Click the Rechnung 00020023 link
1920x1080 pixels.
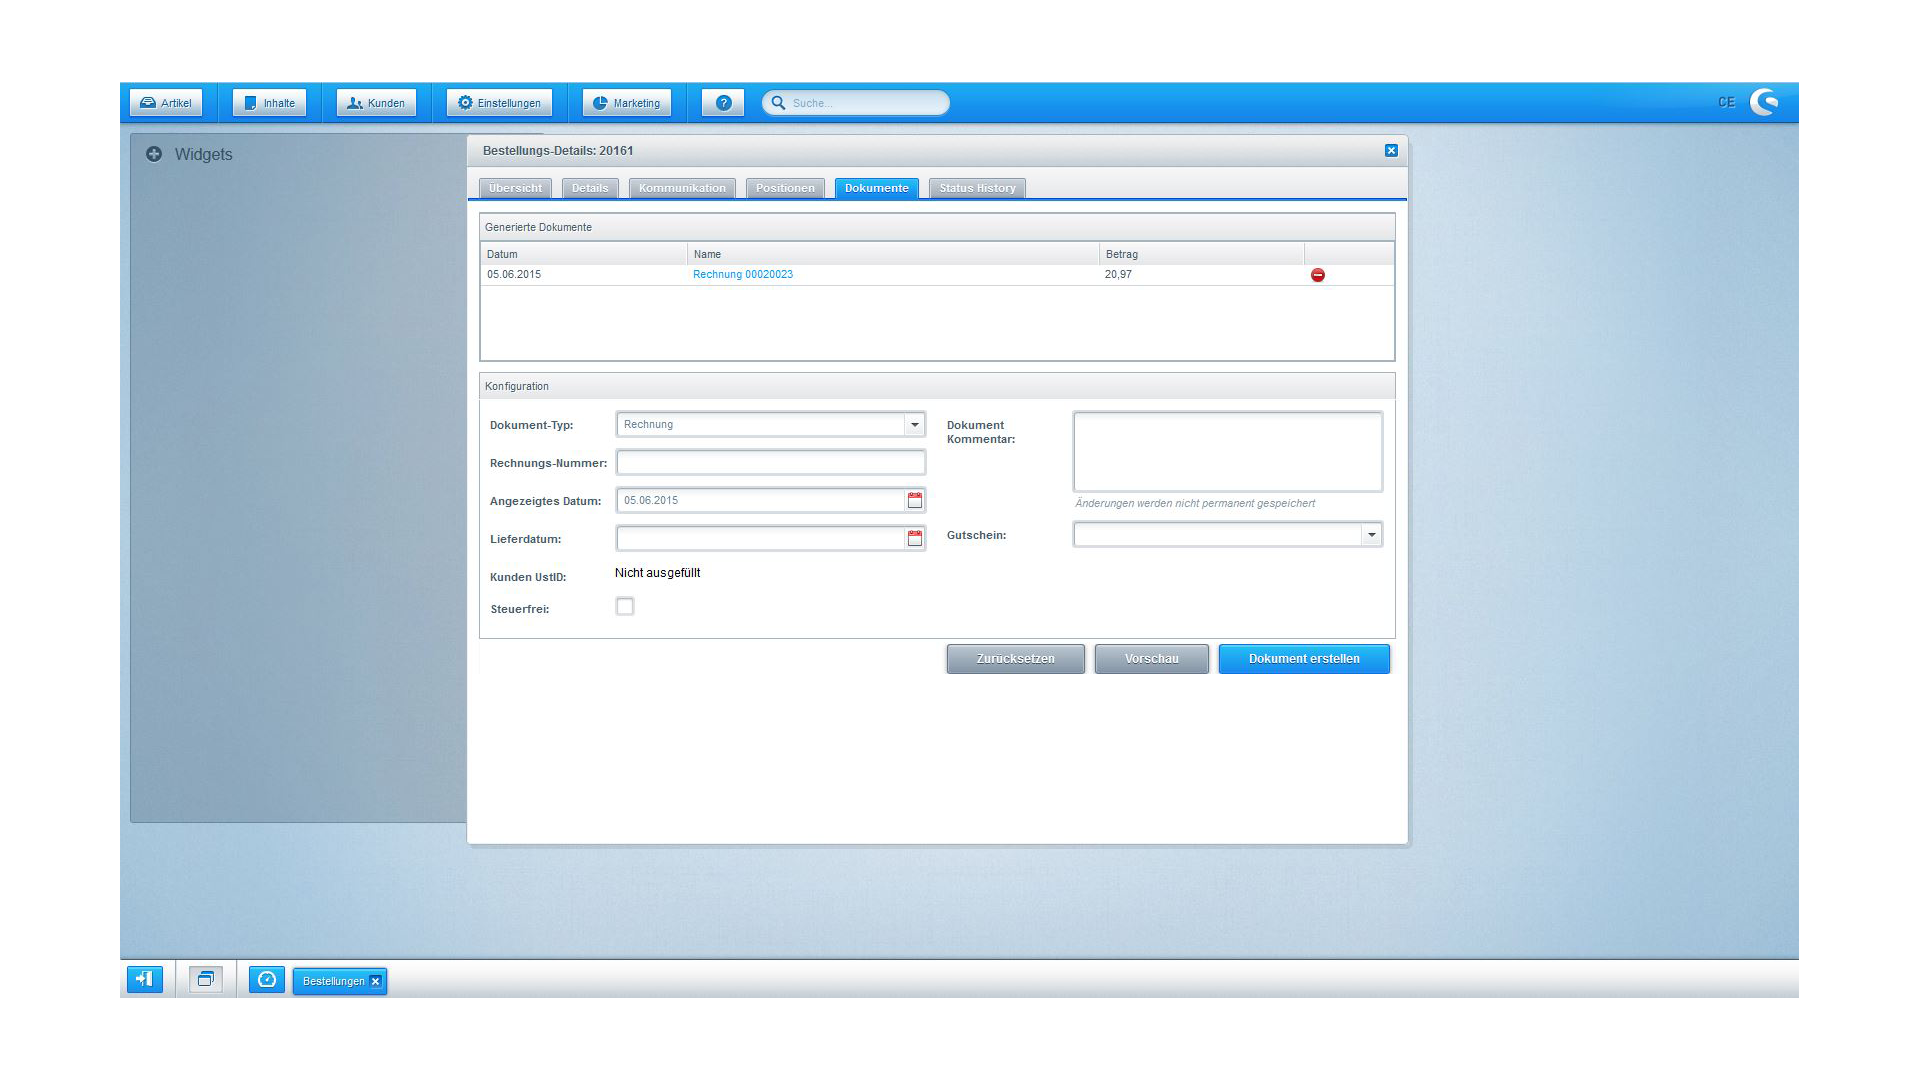tap(742, 273)
